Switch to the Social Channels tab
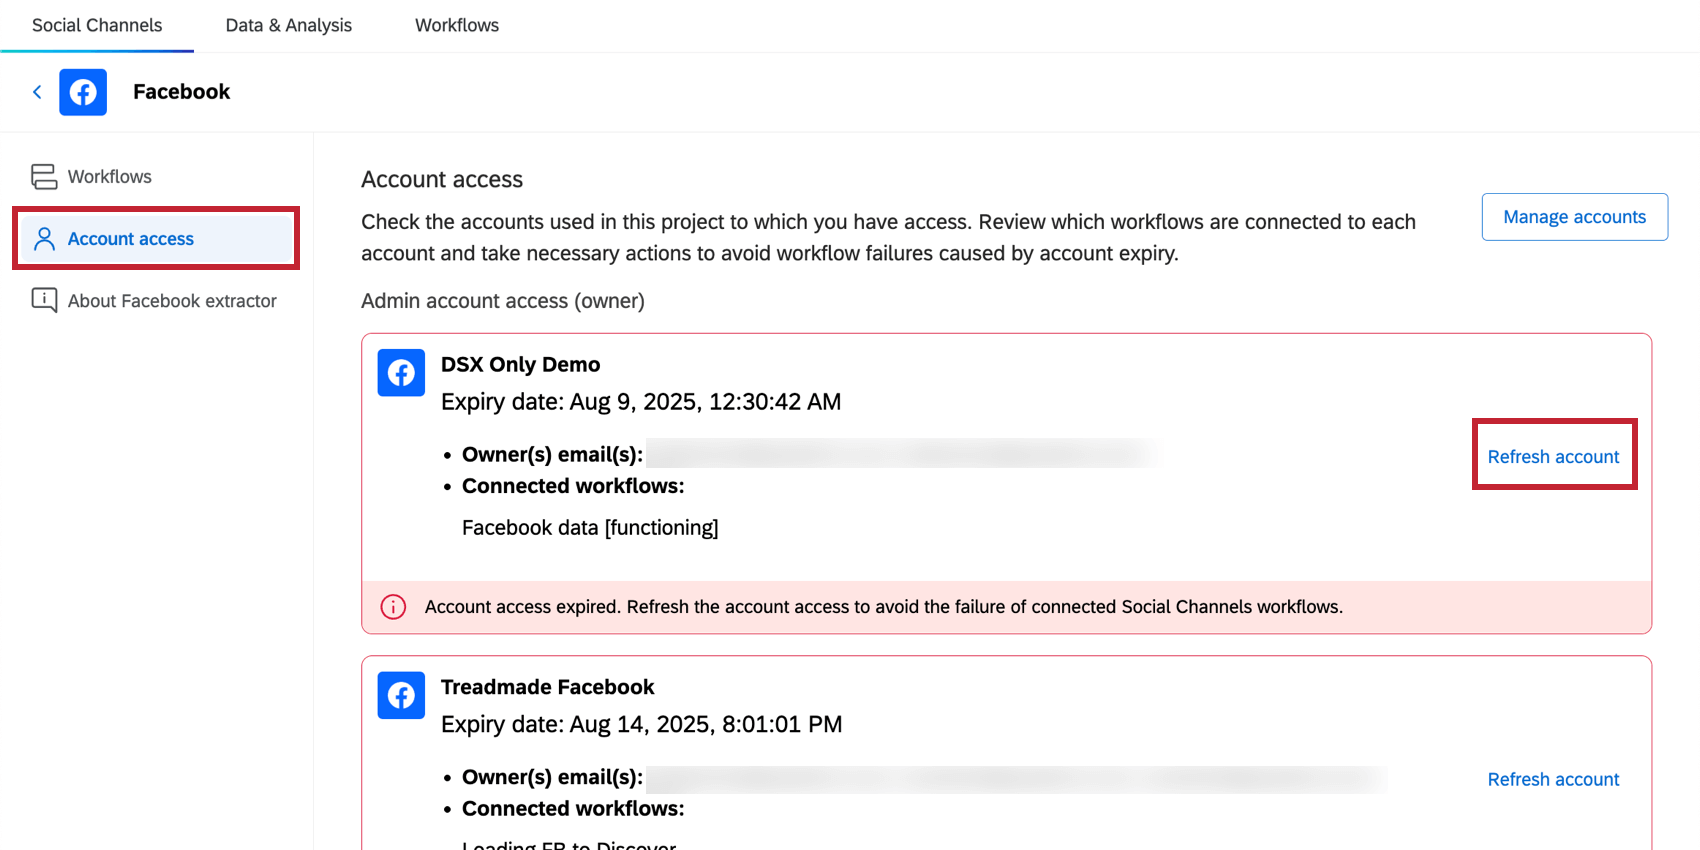This screenshot has height=850, width=1700. point(97,25)
